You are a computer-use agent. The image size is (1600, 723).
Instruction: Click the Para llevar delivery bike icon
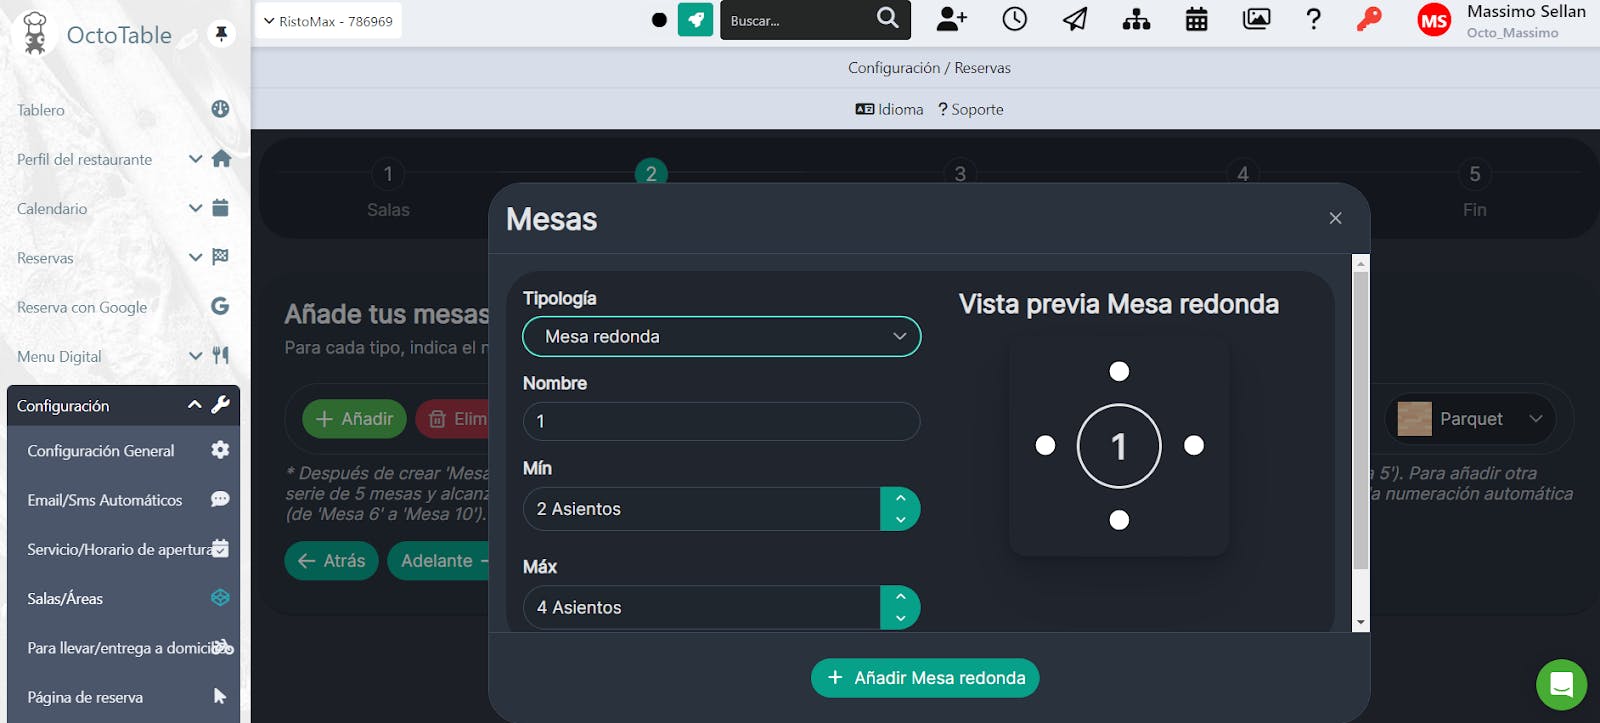[223, 647]
